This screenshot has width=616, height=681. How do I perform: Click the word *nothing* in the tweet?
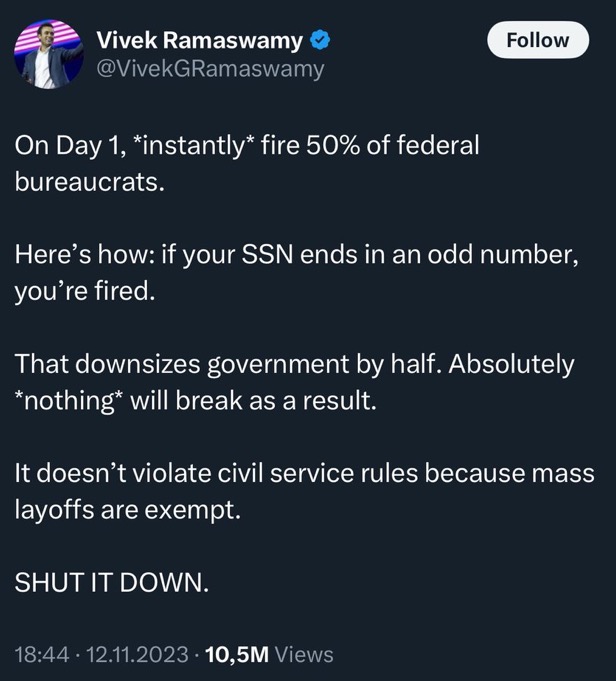click(x=69, y=400)
